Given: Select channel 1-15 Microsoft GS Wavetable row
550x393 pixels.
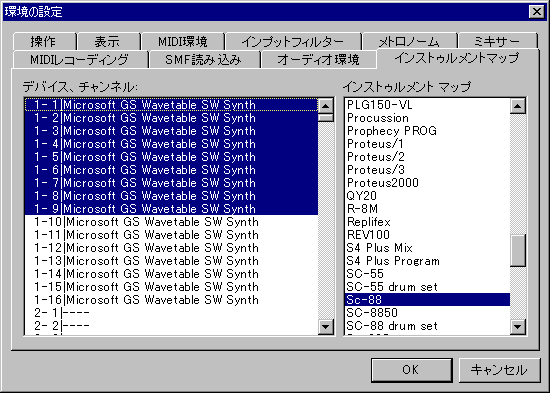Looking at the screenshot, I should point(172,287).
